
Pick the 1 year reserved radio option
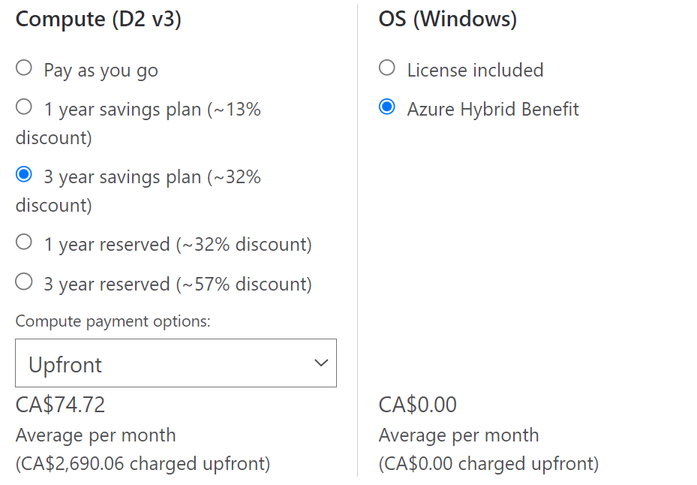[24, 243]
